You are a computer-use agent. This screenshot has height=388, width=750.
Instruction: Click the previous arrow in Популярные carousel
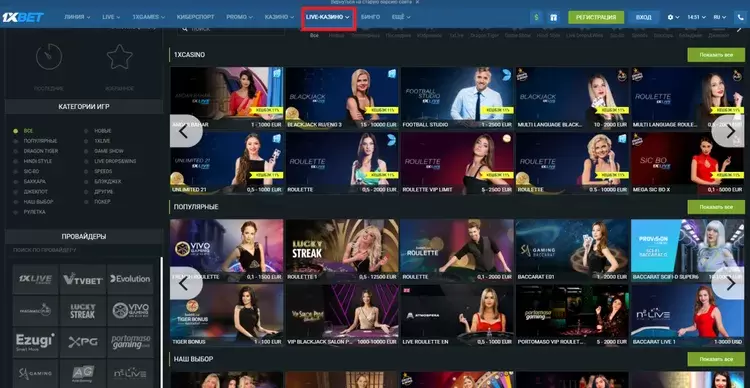[x=186, y=283]
